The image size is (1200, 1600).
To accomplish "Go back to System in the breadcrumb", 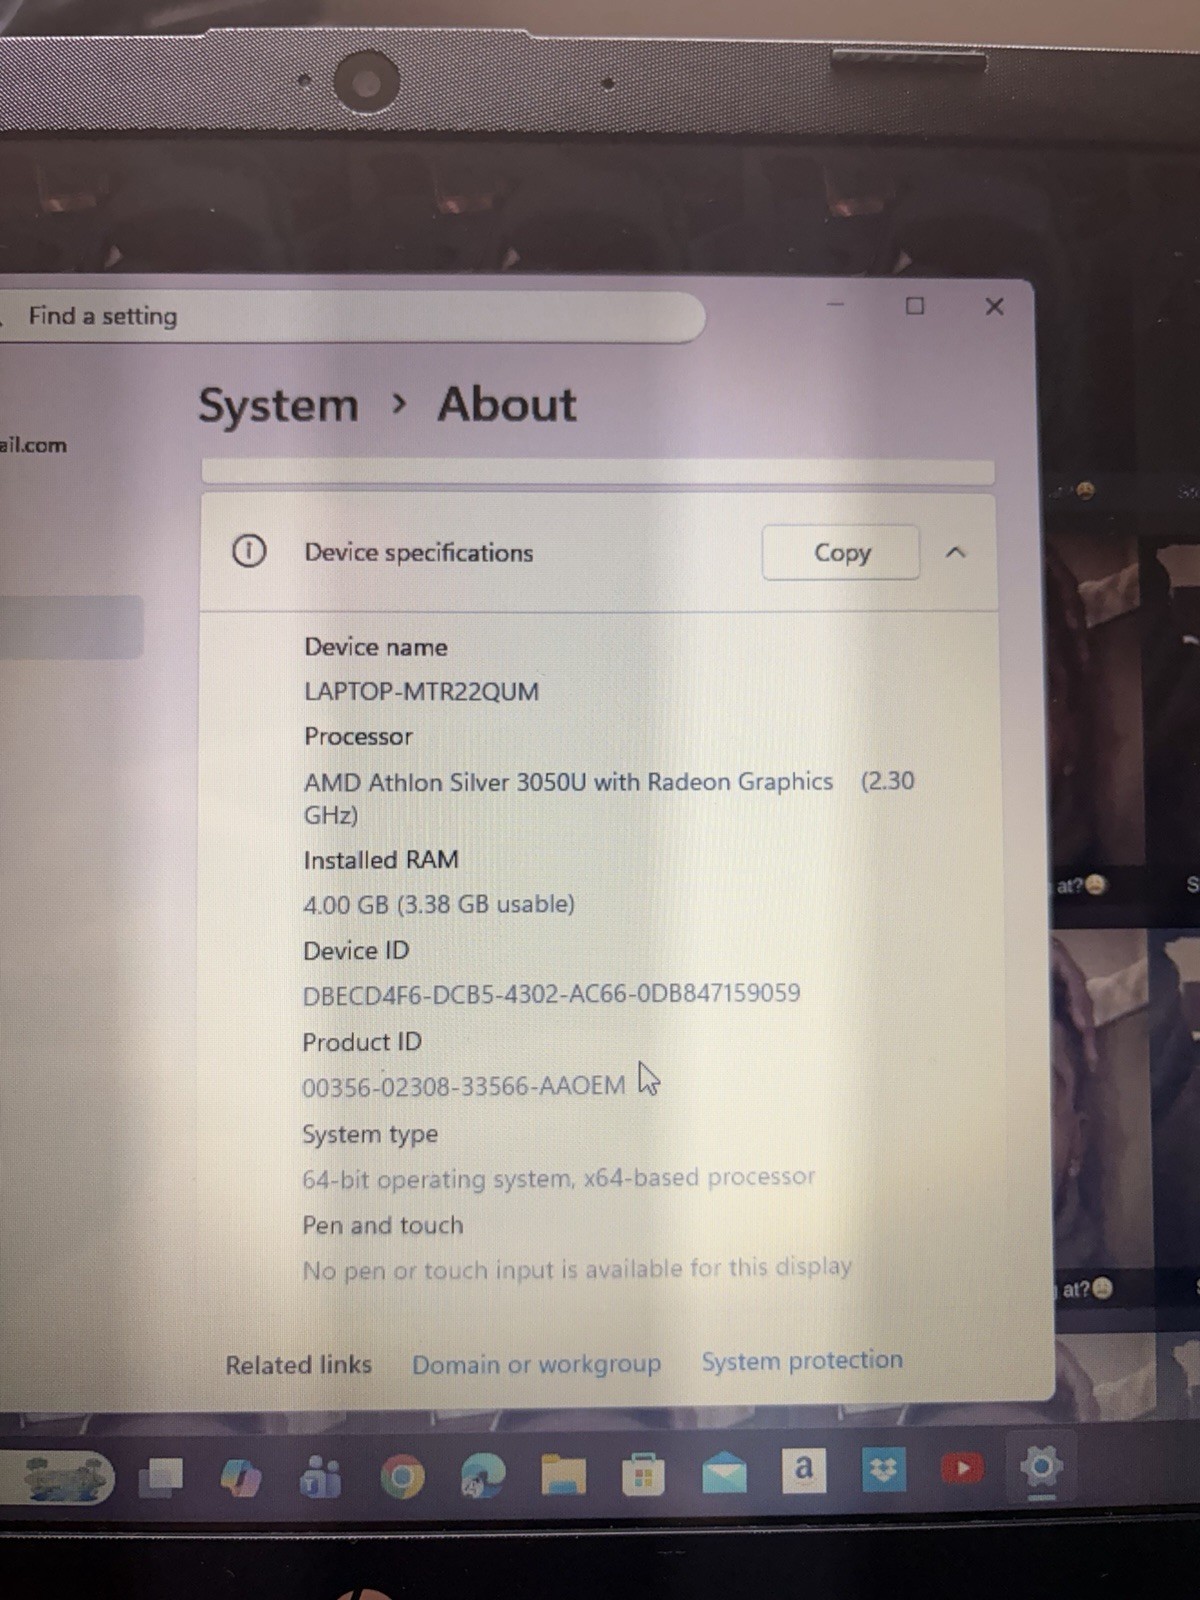I will (278, 406).
